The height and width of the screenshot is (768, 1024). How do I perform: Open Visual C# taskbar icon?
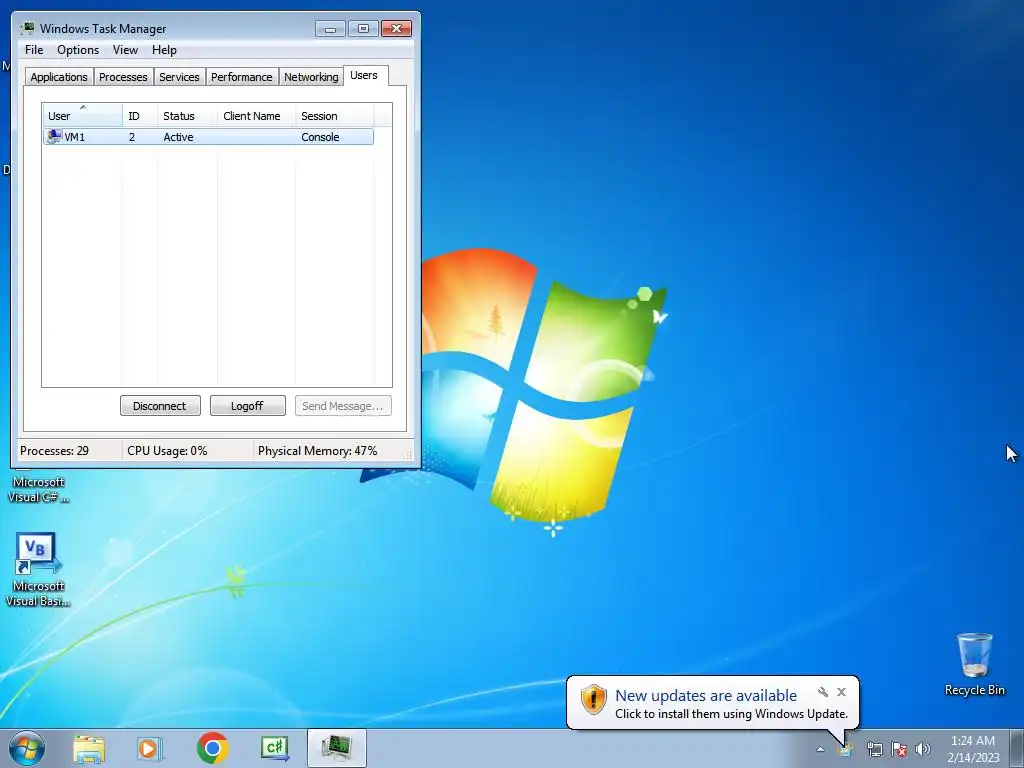[x=274, y=748]
